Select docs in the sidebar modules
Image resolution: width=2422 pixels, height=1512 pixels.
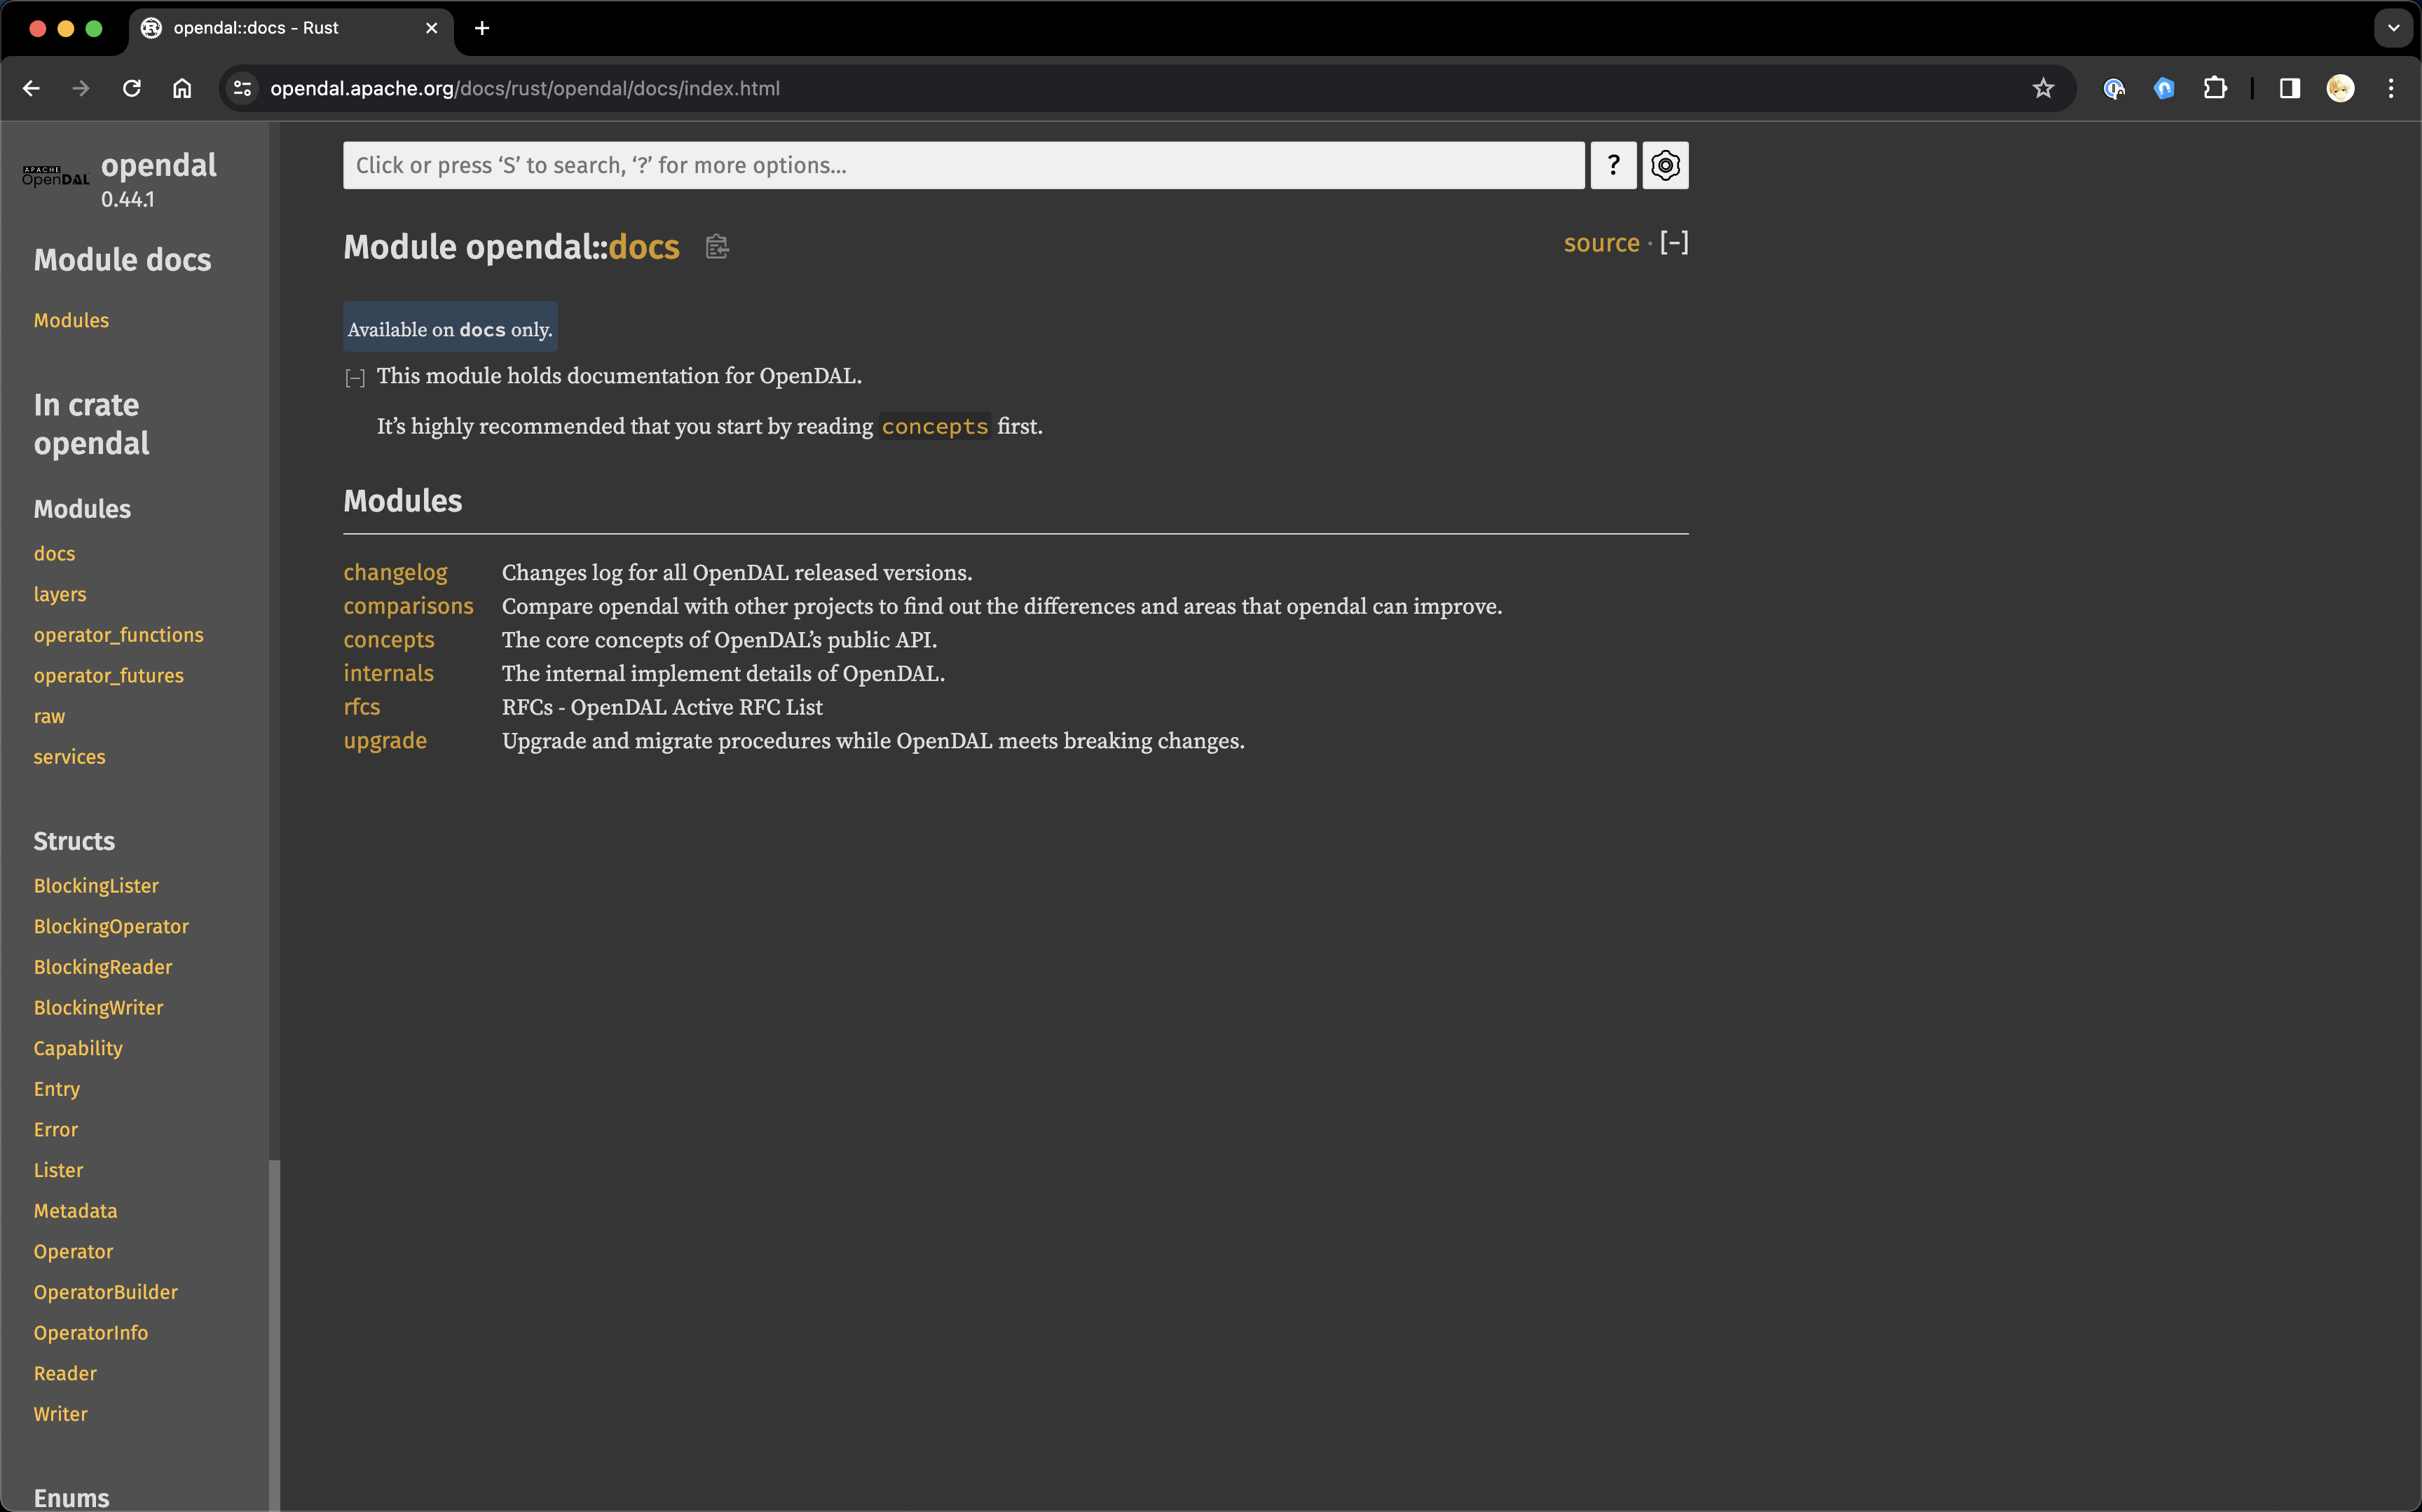[54, 553]
